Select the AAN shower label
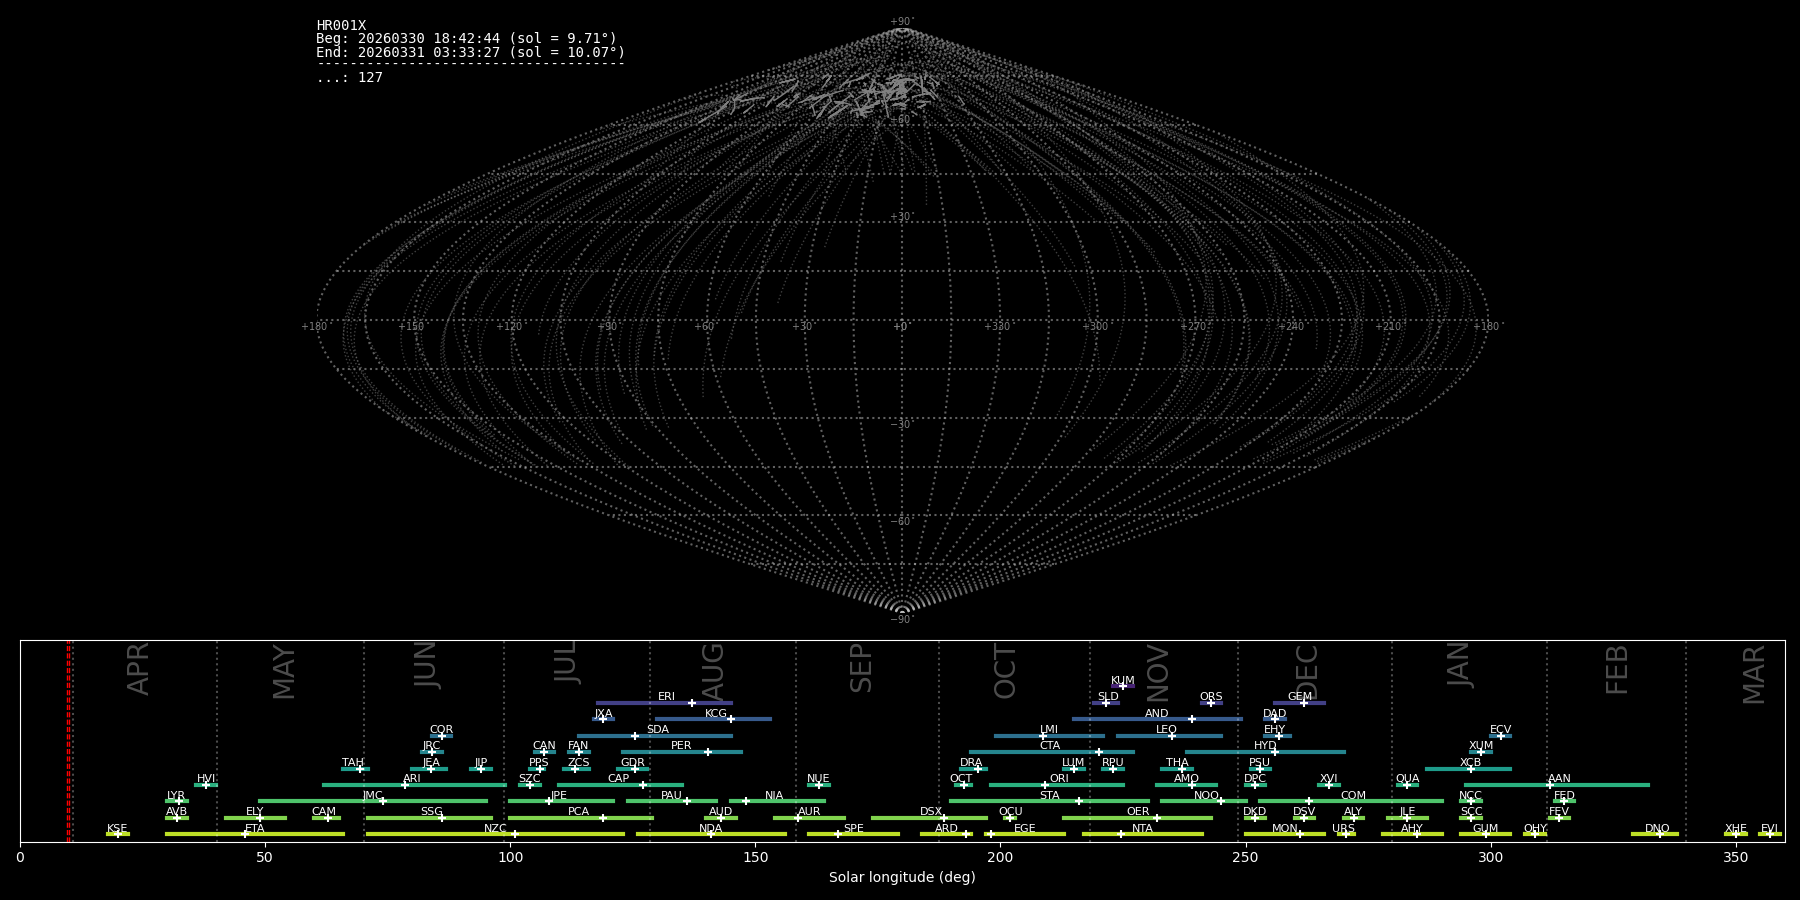This screenshot has width=1800, height=900. click(x=1559, y=779)
